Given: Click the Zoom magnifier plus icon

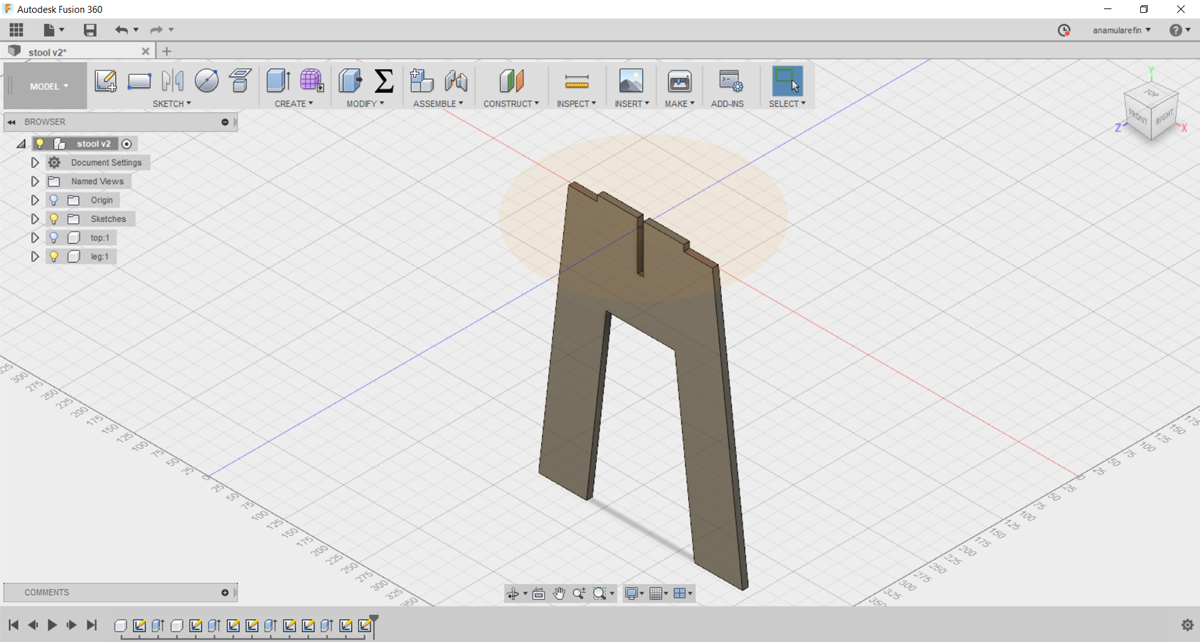Looking at the screenshot, I should (x=579, y=594).
